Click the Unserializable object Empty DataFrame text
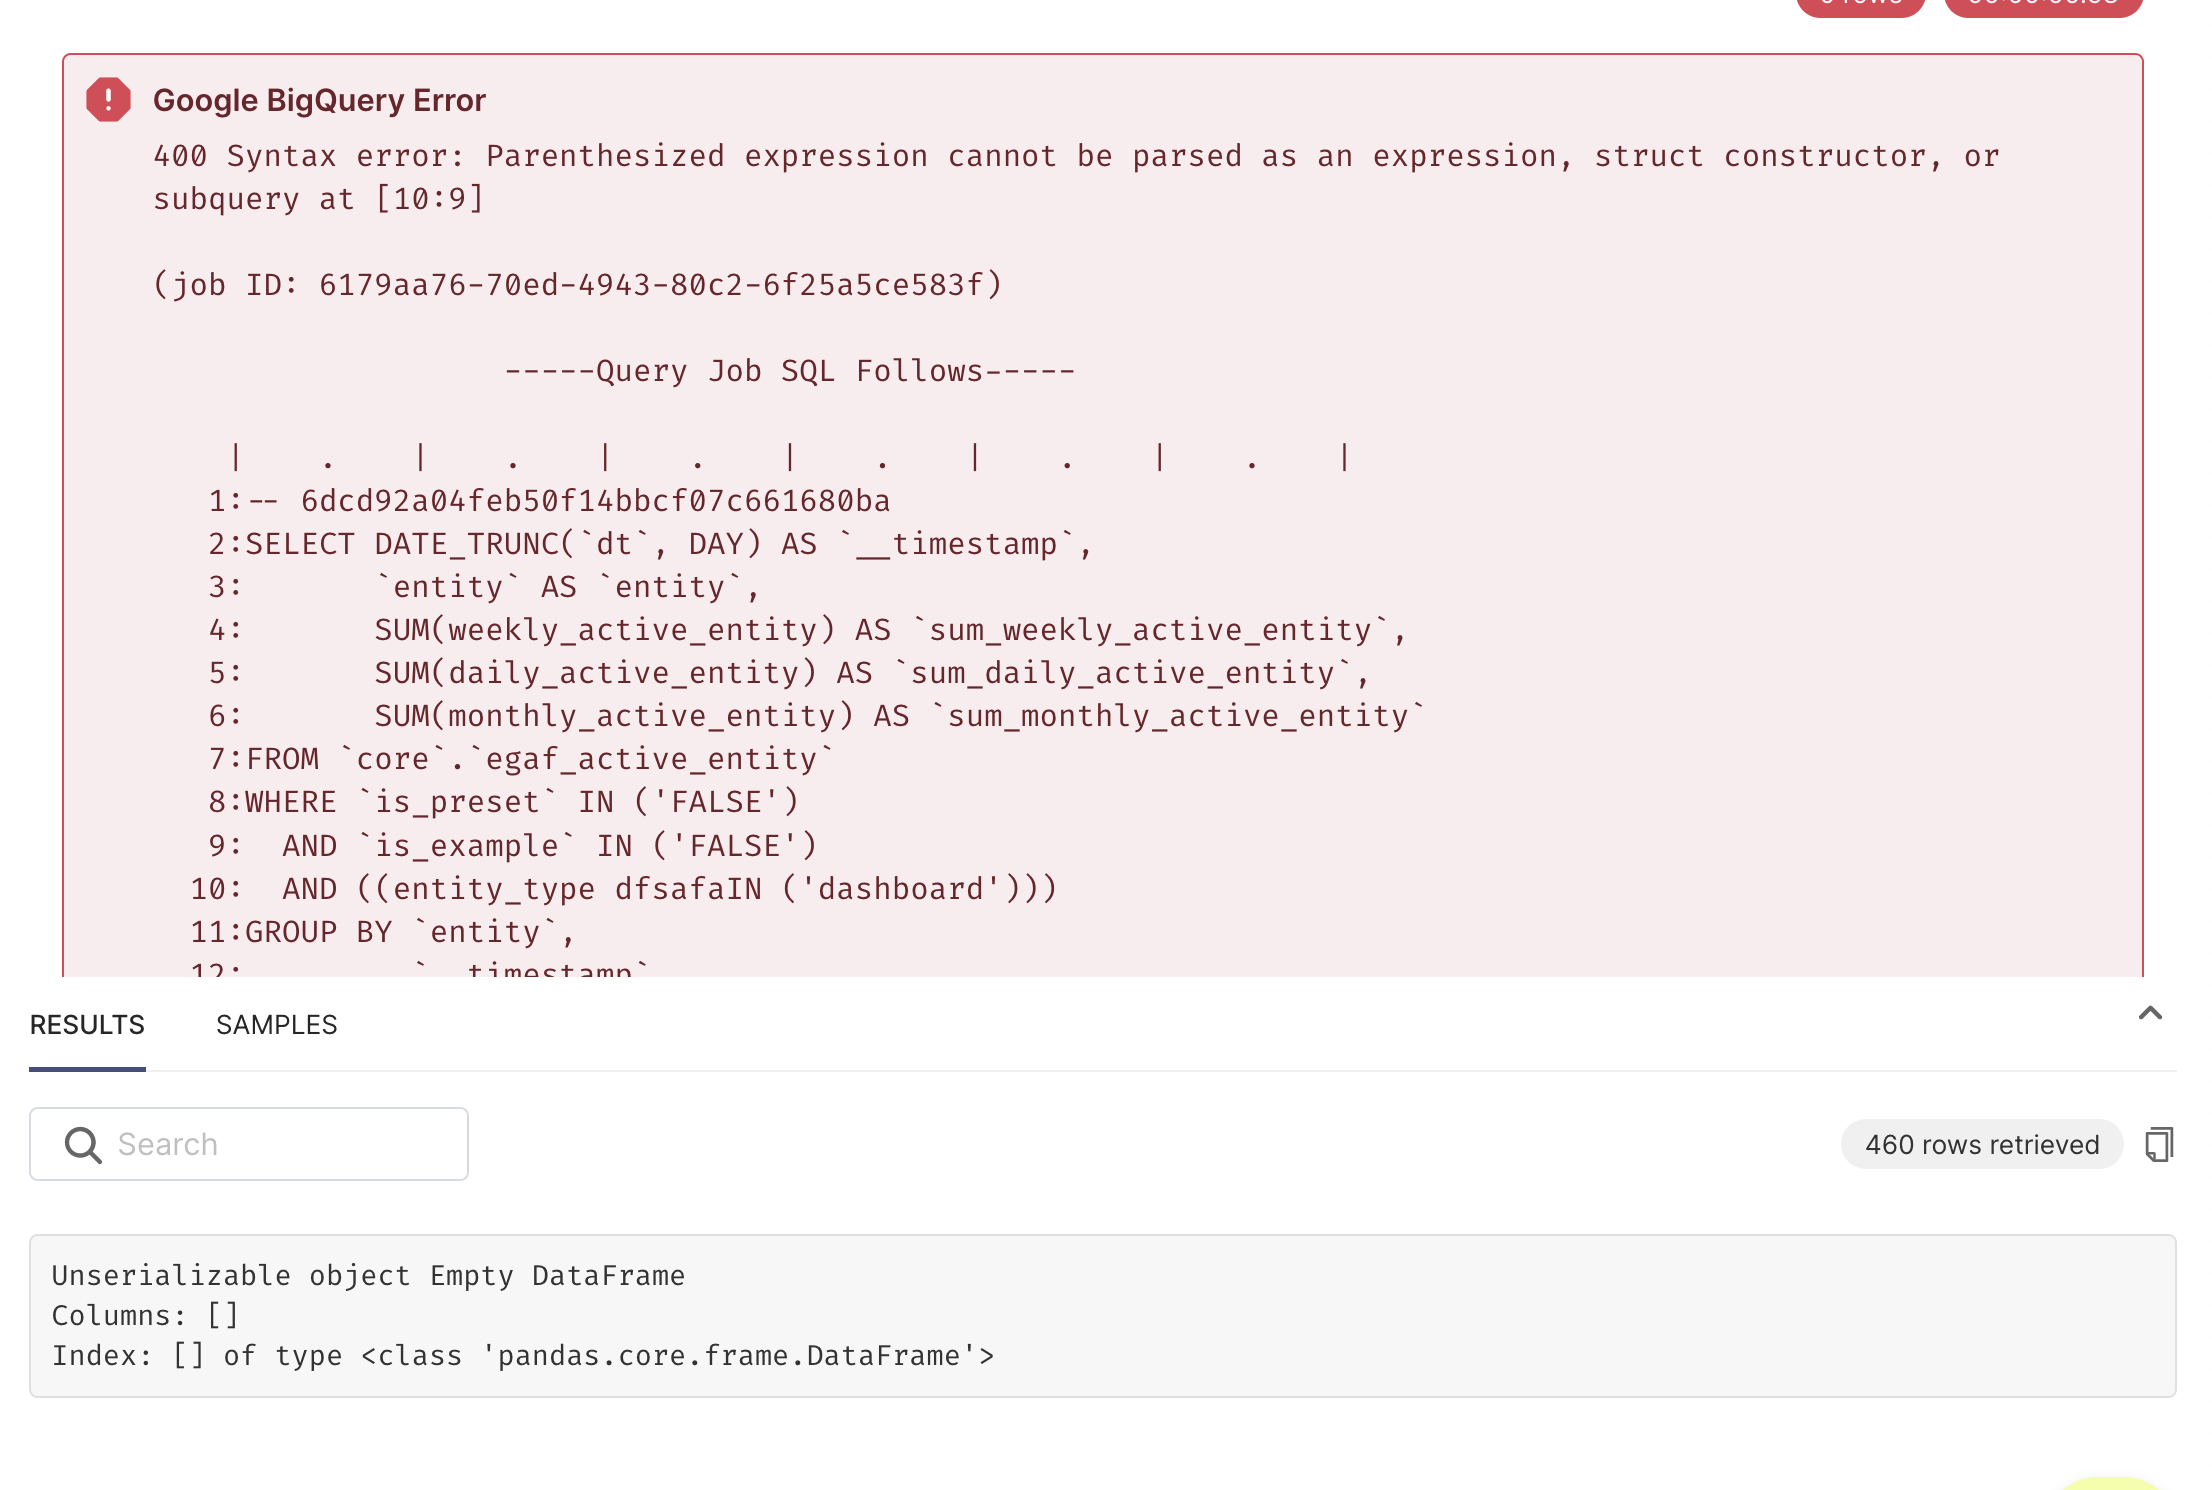The height and width of the screenshot is (1490, 2212). point(368,1276)
